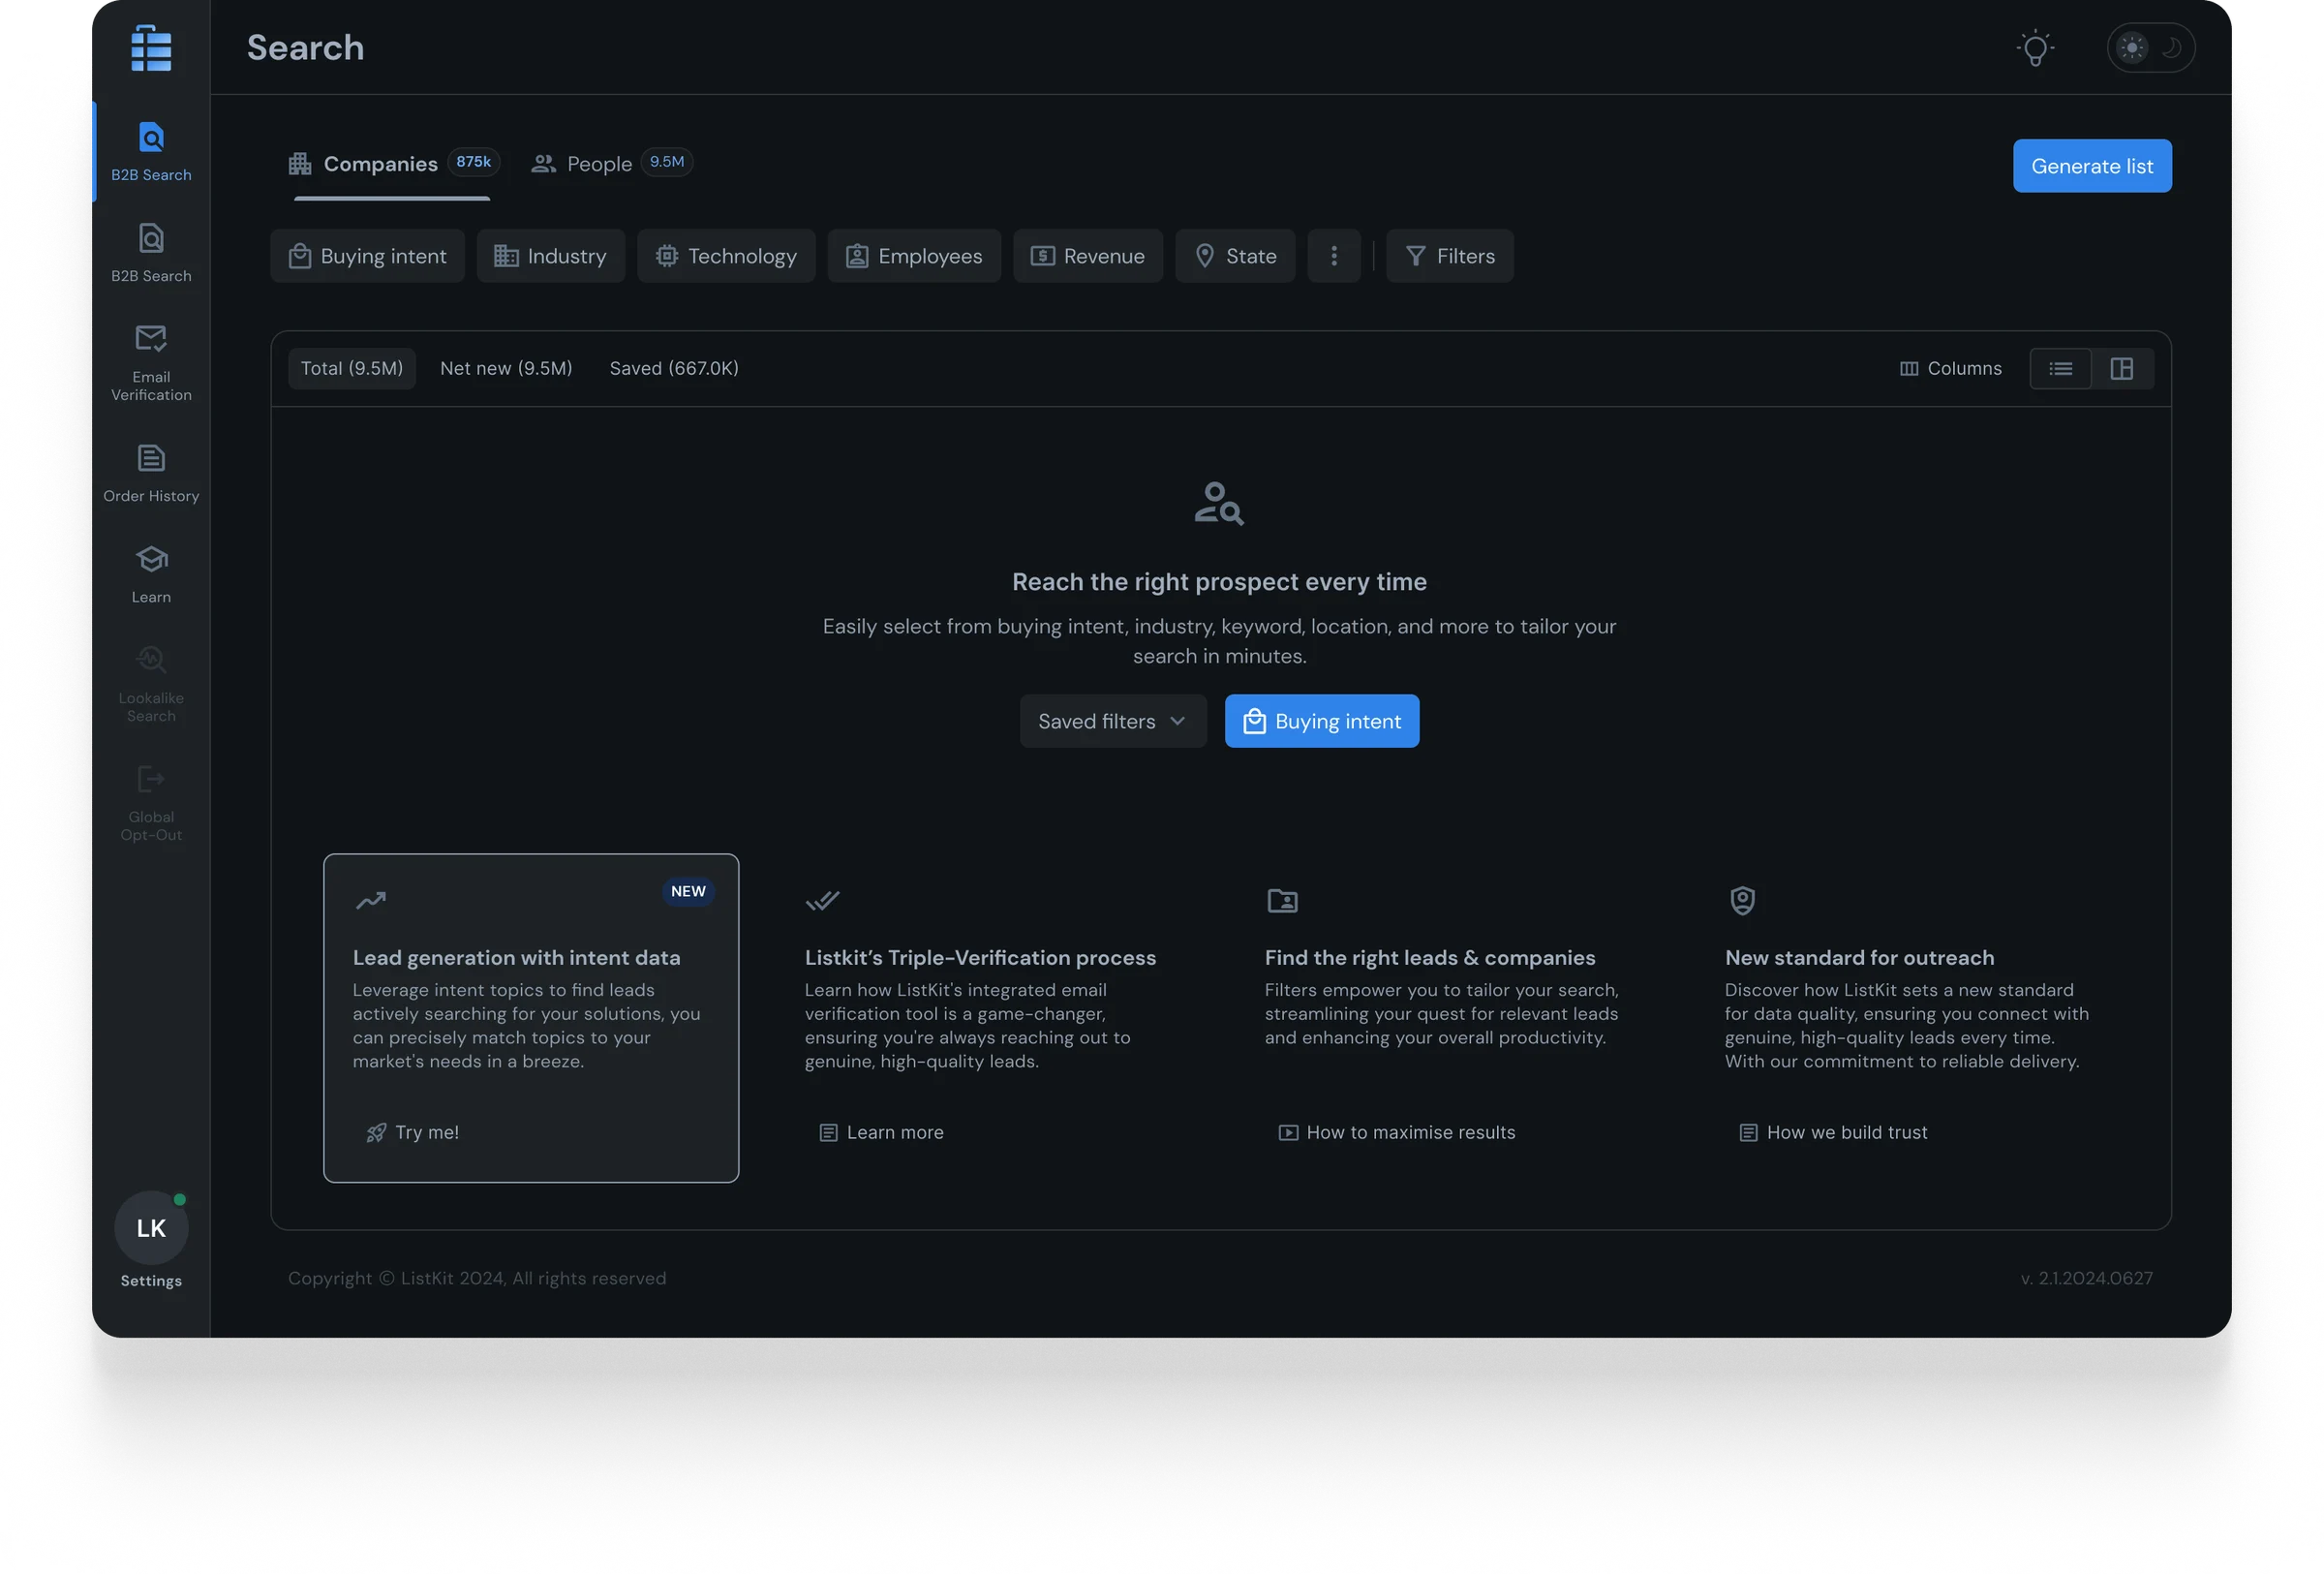The height and width of the screenshot is (1575, 2324).
Task: Switch to split panel view layout
Action: coord(2121,369)
